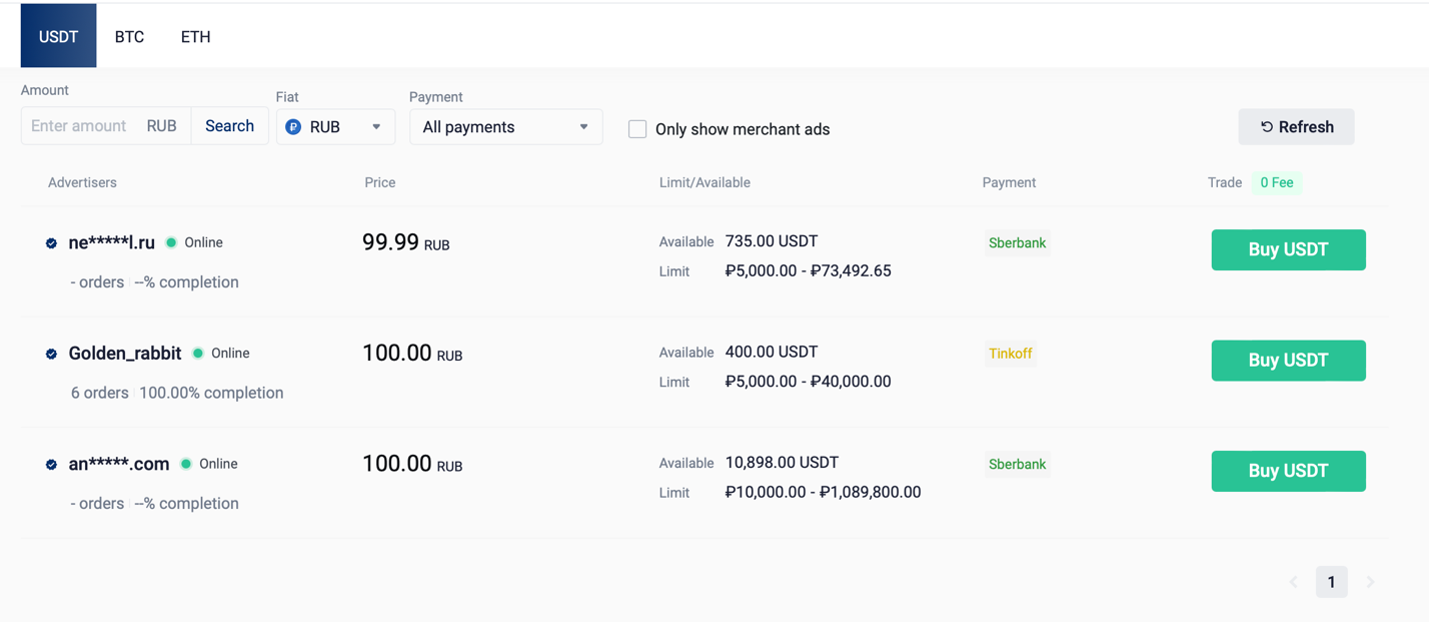Click the Search button
Viewport: 1430px width, 626px height.
click(229, 126)
